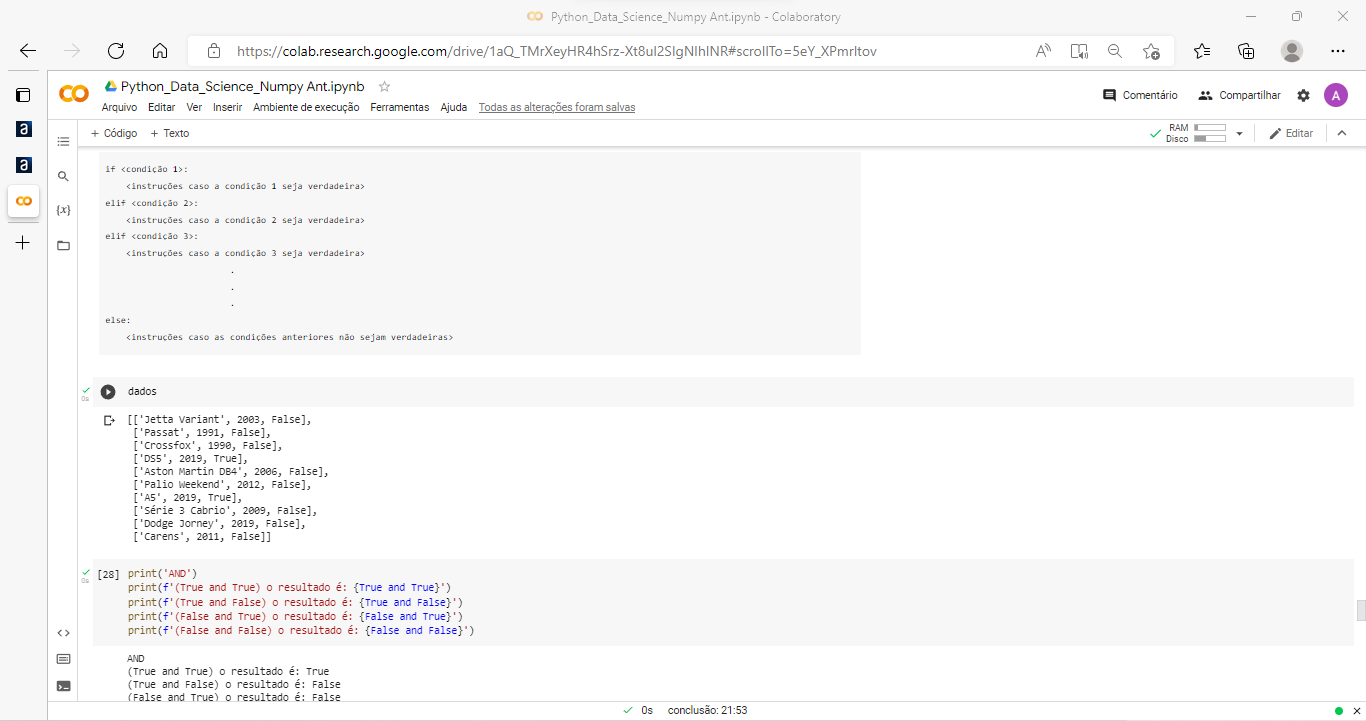Open Ambiente de execução menu
The image size is (1366, 721).
306,107
